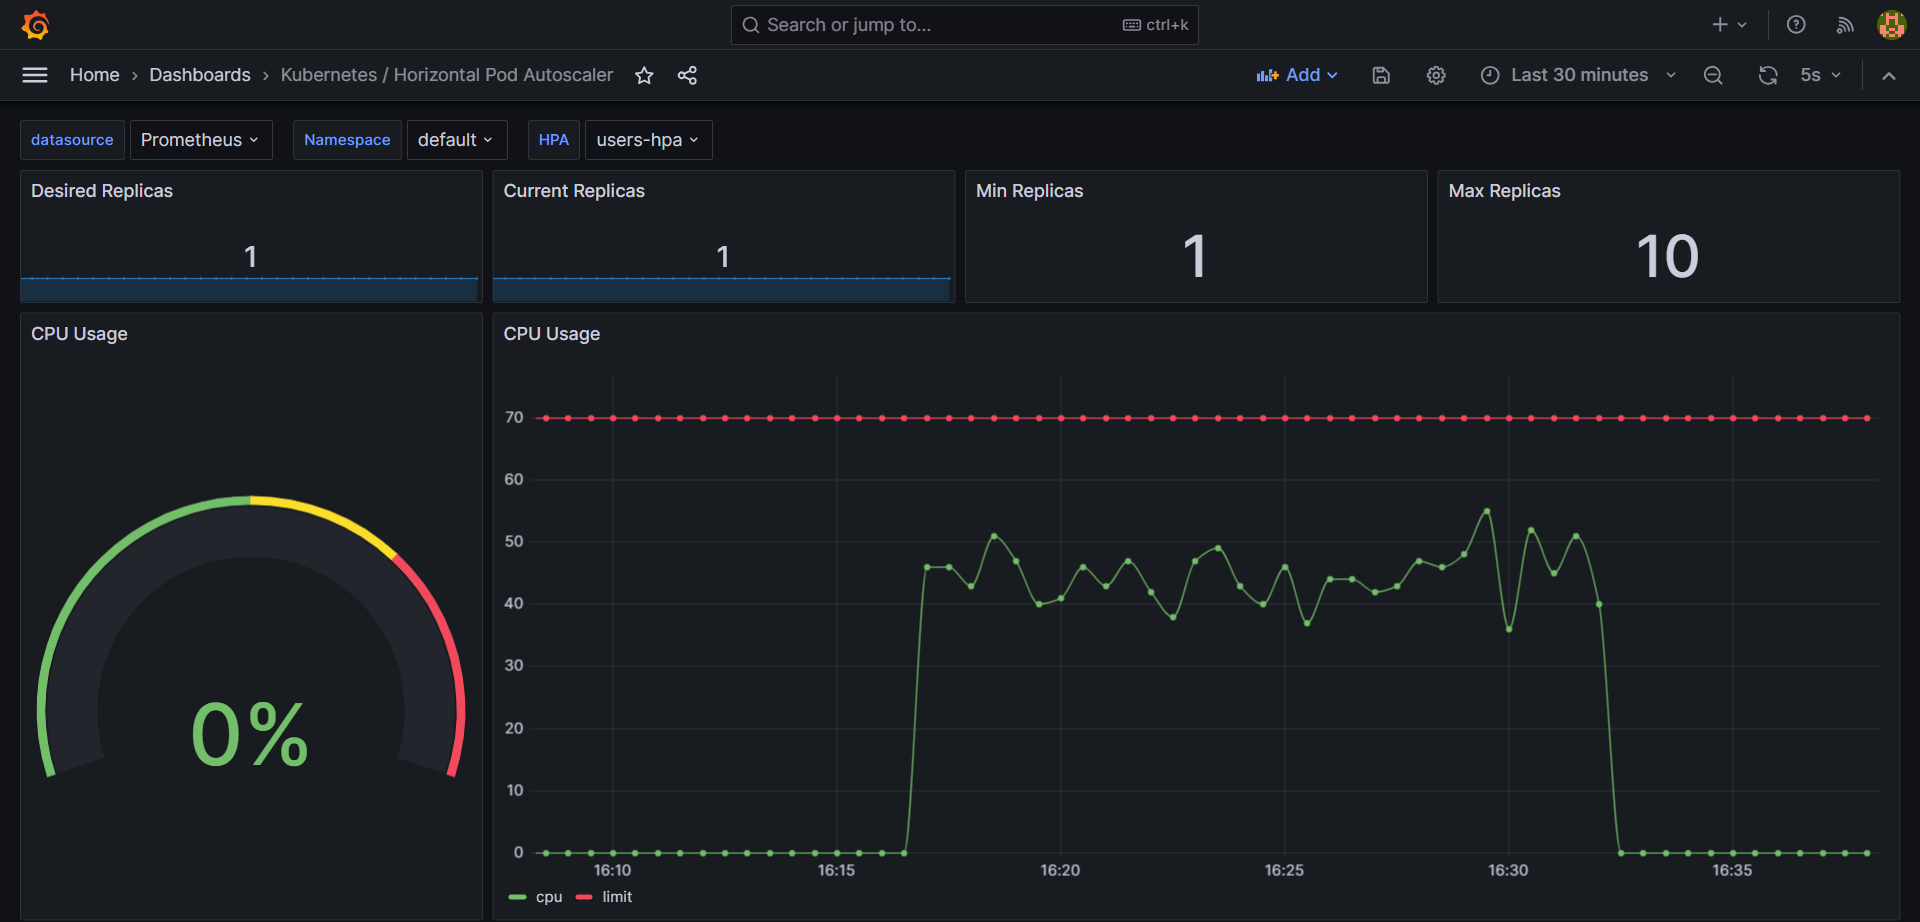This screenshot has height=922, width=1920.
Task: Expand the Add panel dropdown
Action: coord(1297,75)
